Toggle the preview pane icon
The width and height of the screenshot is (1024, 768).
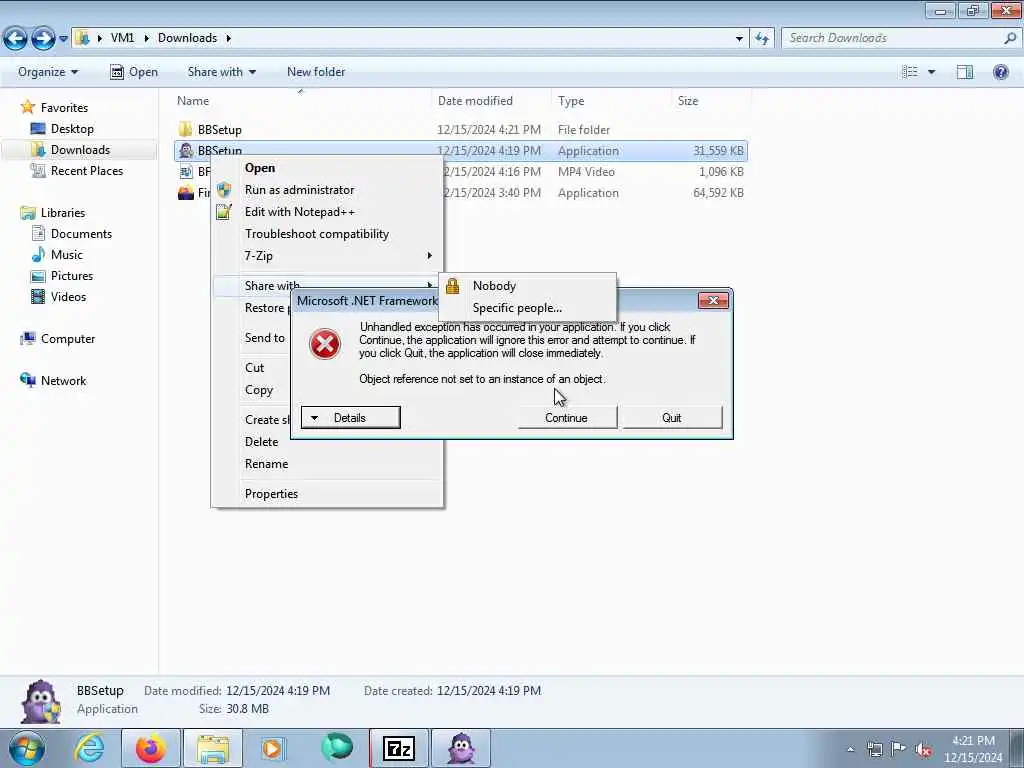pos(965,72)
